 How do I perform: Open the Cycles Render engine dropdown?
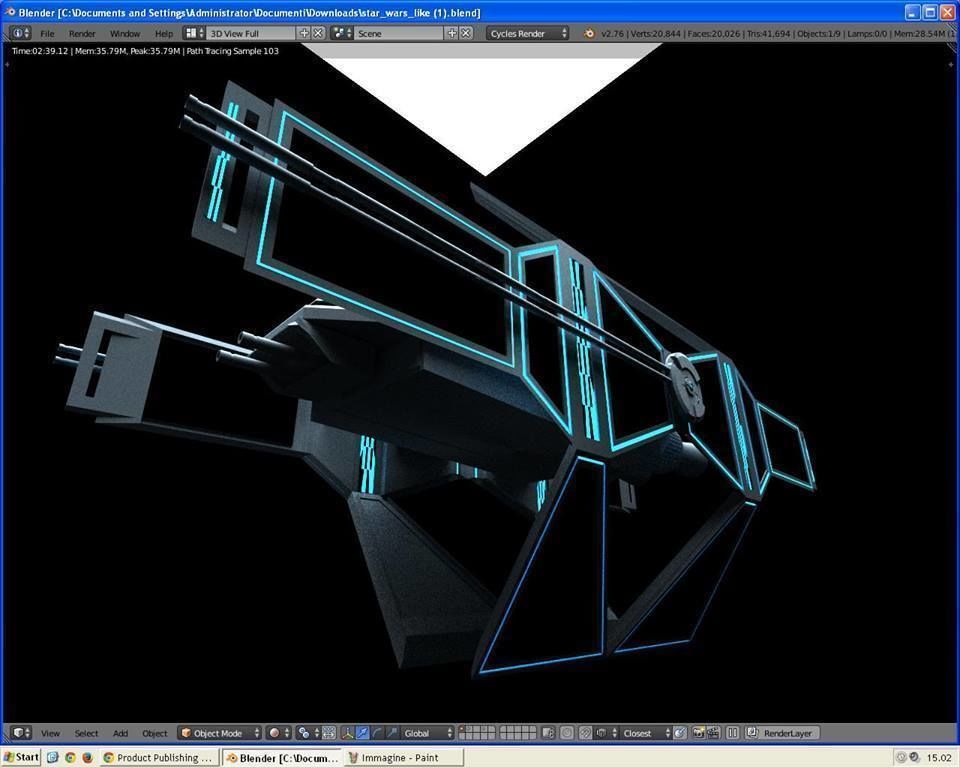coord(528,33)
